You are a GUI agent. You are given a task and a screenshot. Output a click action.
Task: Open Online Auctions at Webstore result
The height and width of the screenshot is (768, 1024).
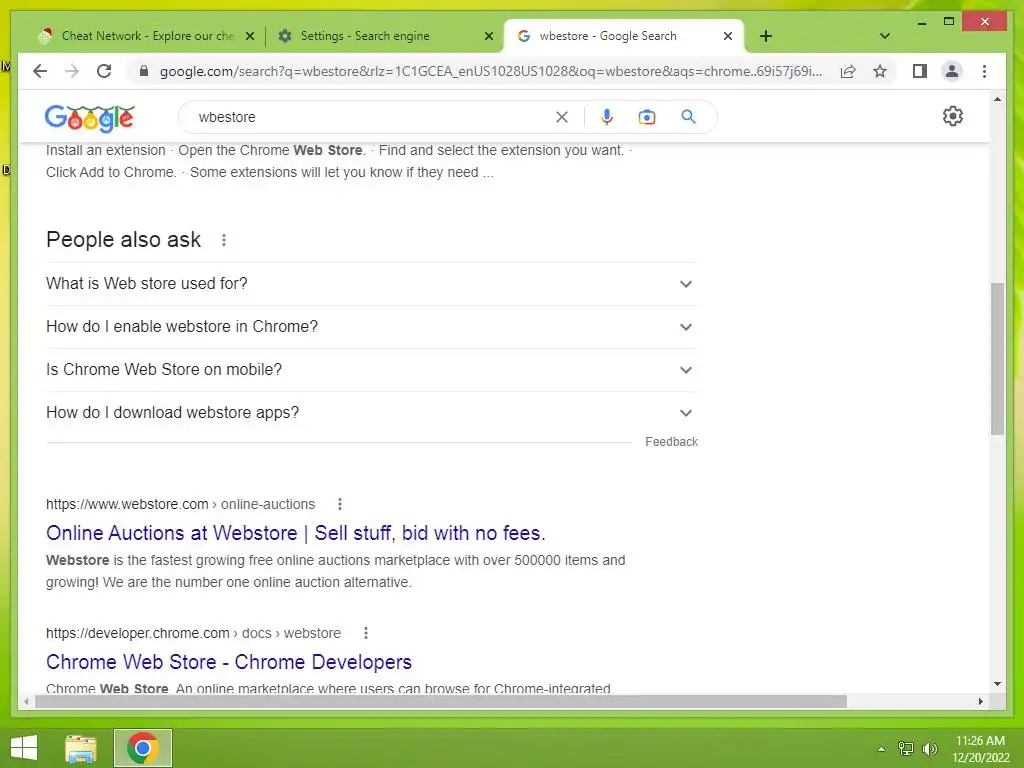click(296, 533)
